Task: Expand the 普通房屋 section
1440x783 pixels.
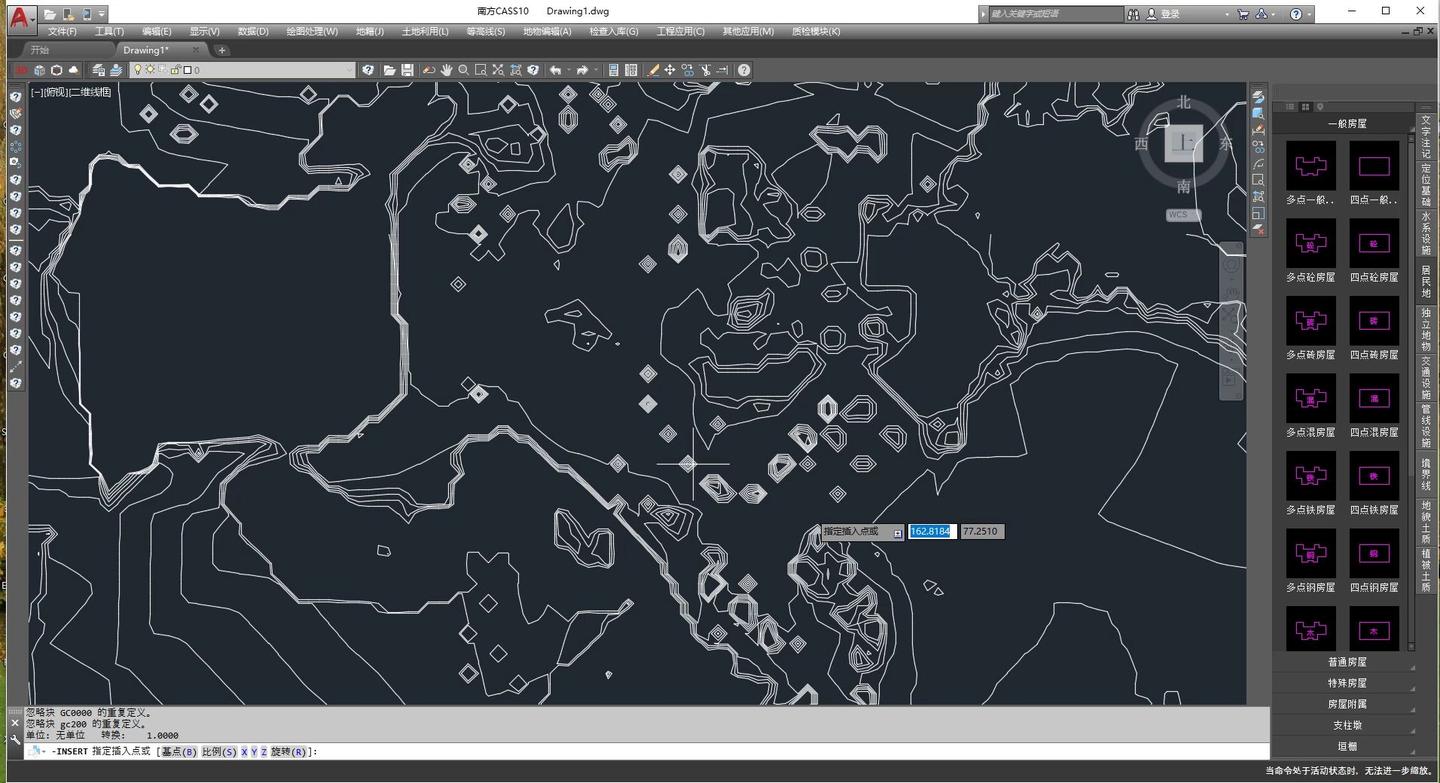Action: point(1347,662)
